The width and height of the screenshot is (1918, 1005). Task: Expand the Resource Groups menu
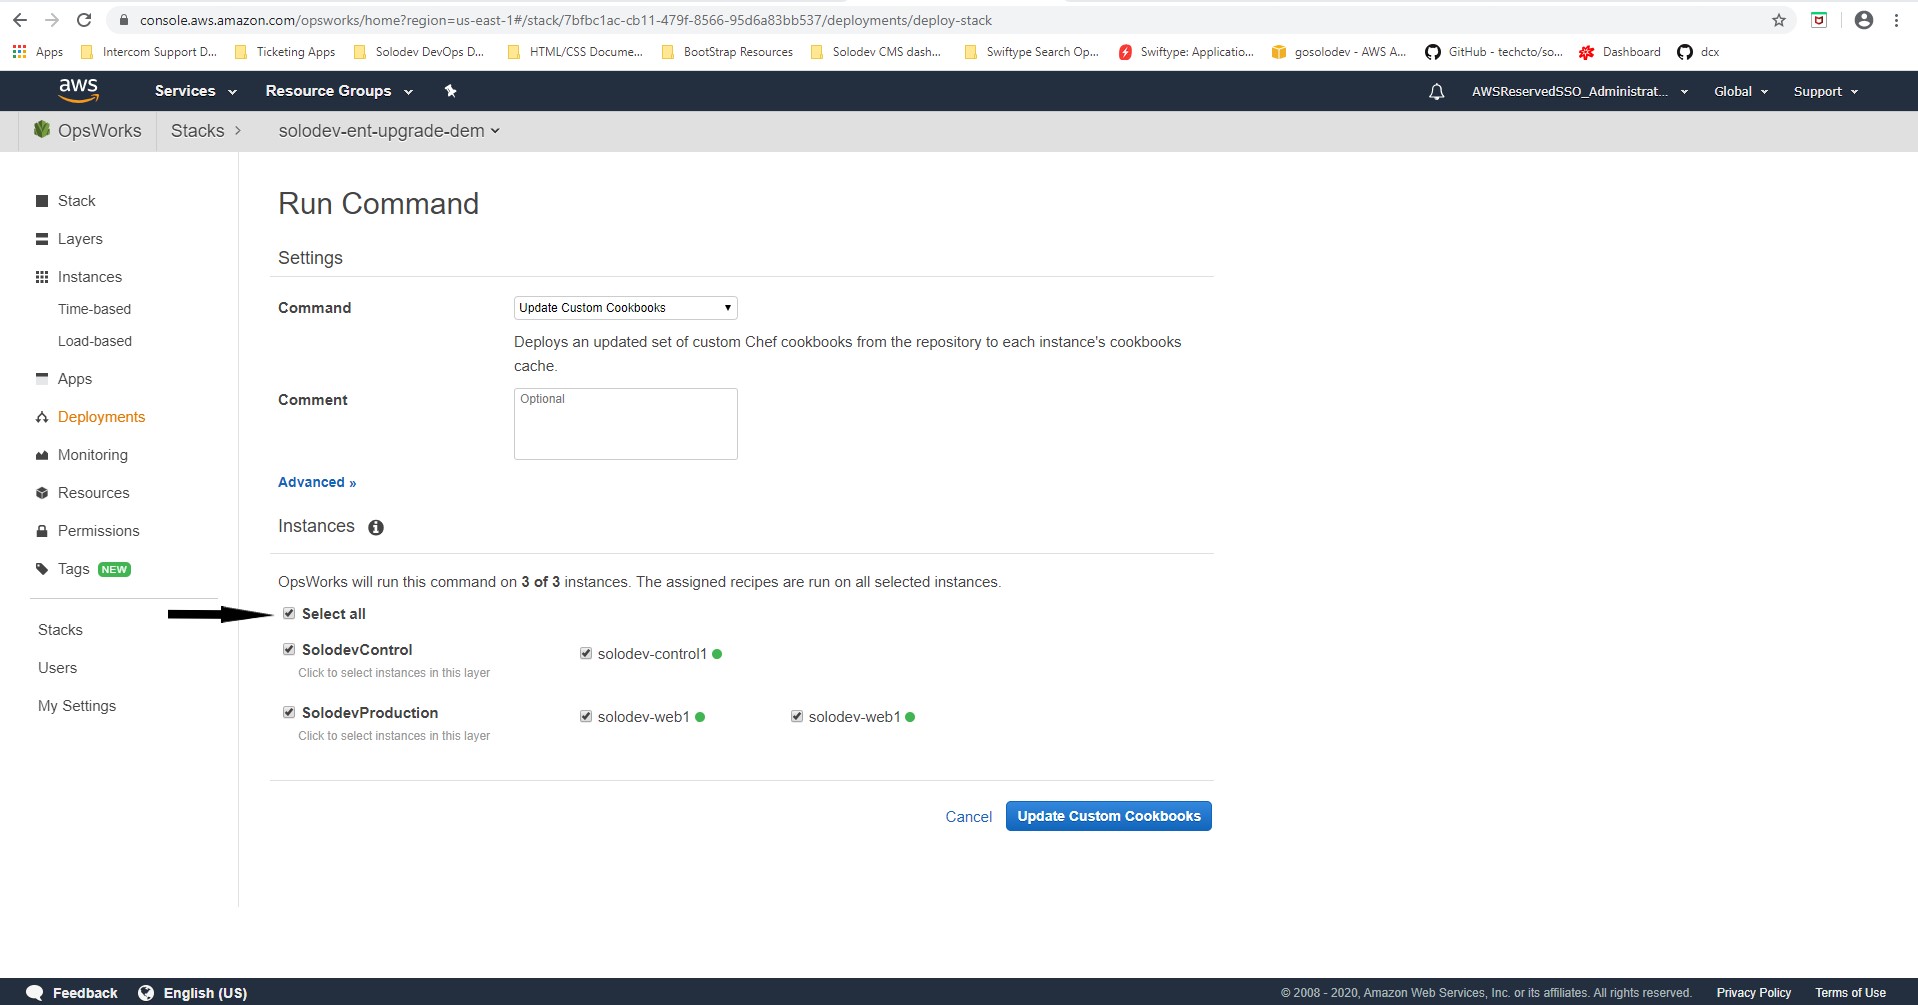click(x=339, y=91)
